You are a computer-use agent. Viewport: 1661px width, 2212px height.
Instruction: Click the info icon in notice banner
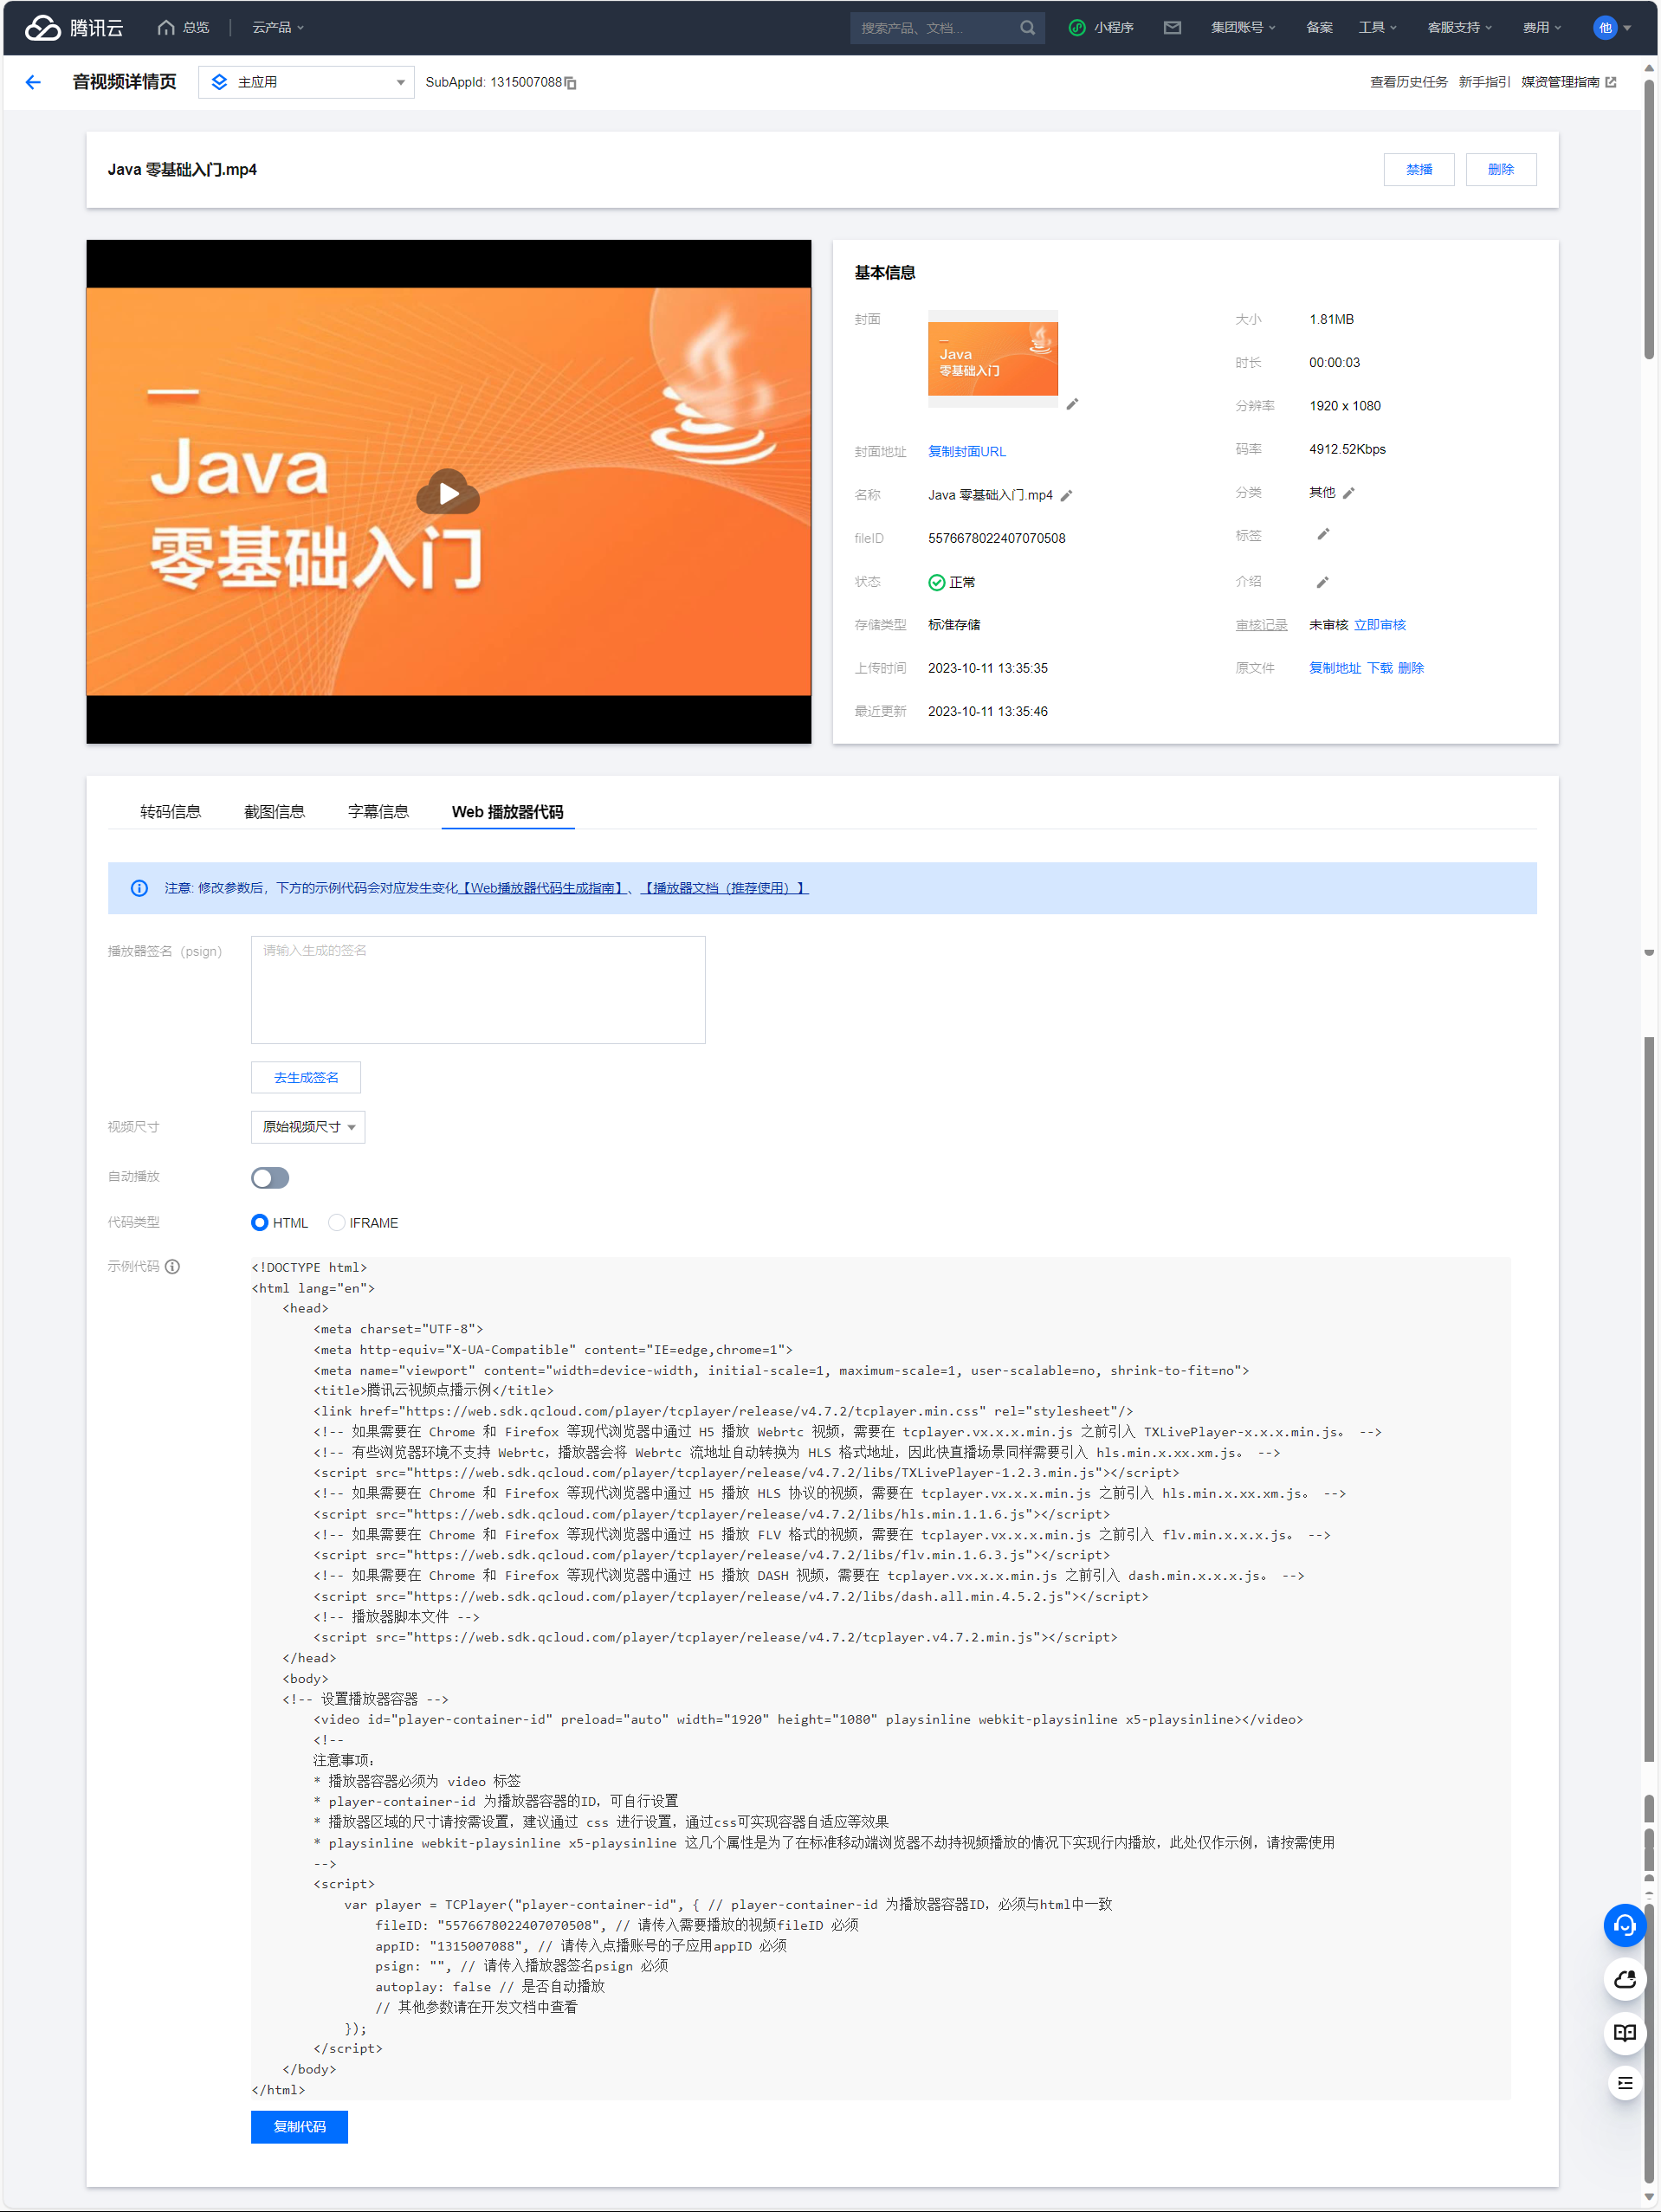click(140, 888)
